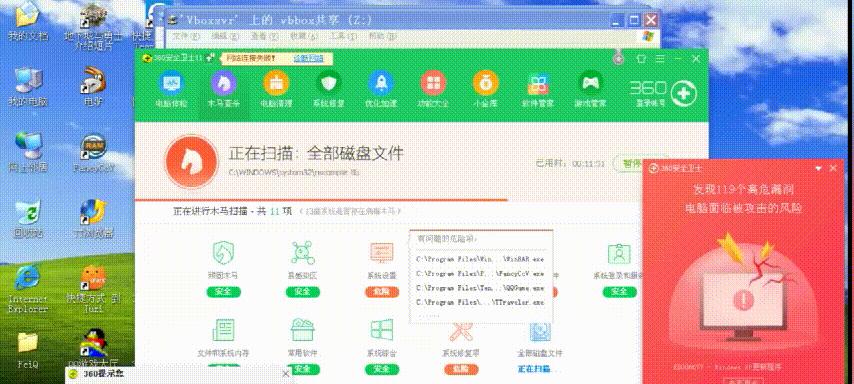The height and width of the screenshot is (384, 854).
Task: Click the TTraveler.exe path in danger list
Action: [480, 301]
